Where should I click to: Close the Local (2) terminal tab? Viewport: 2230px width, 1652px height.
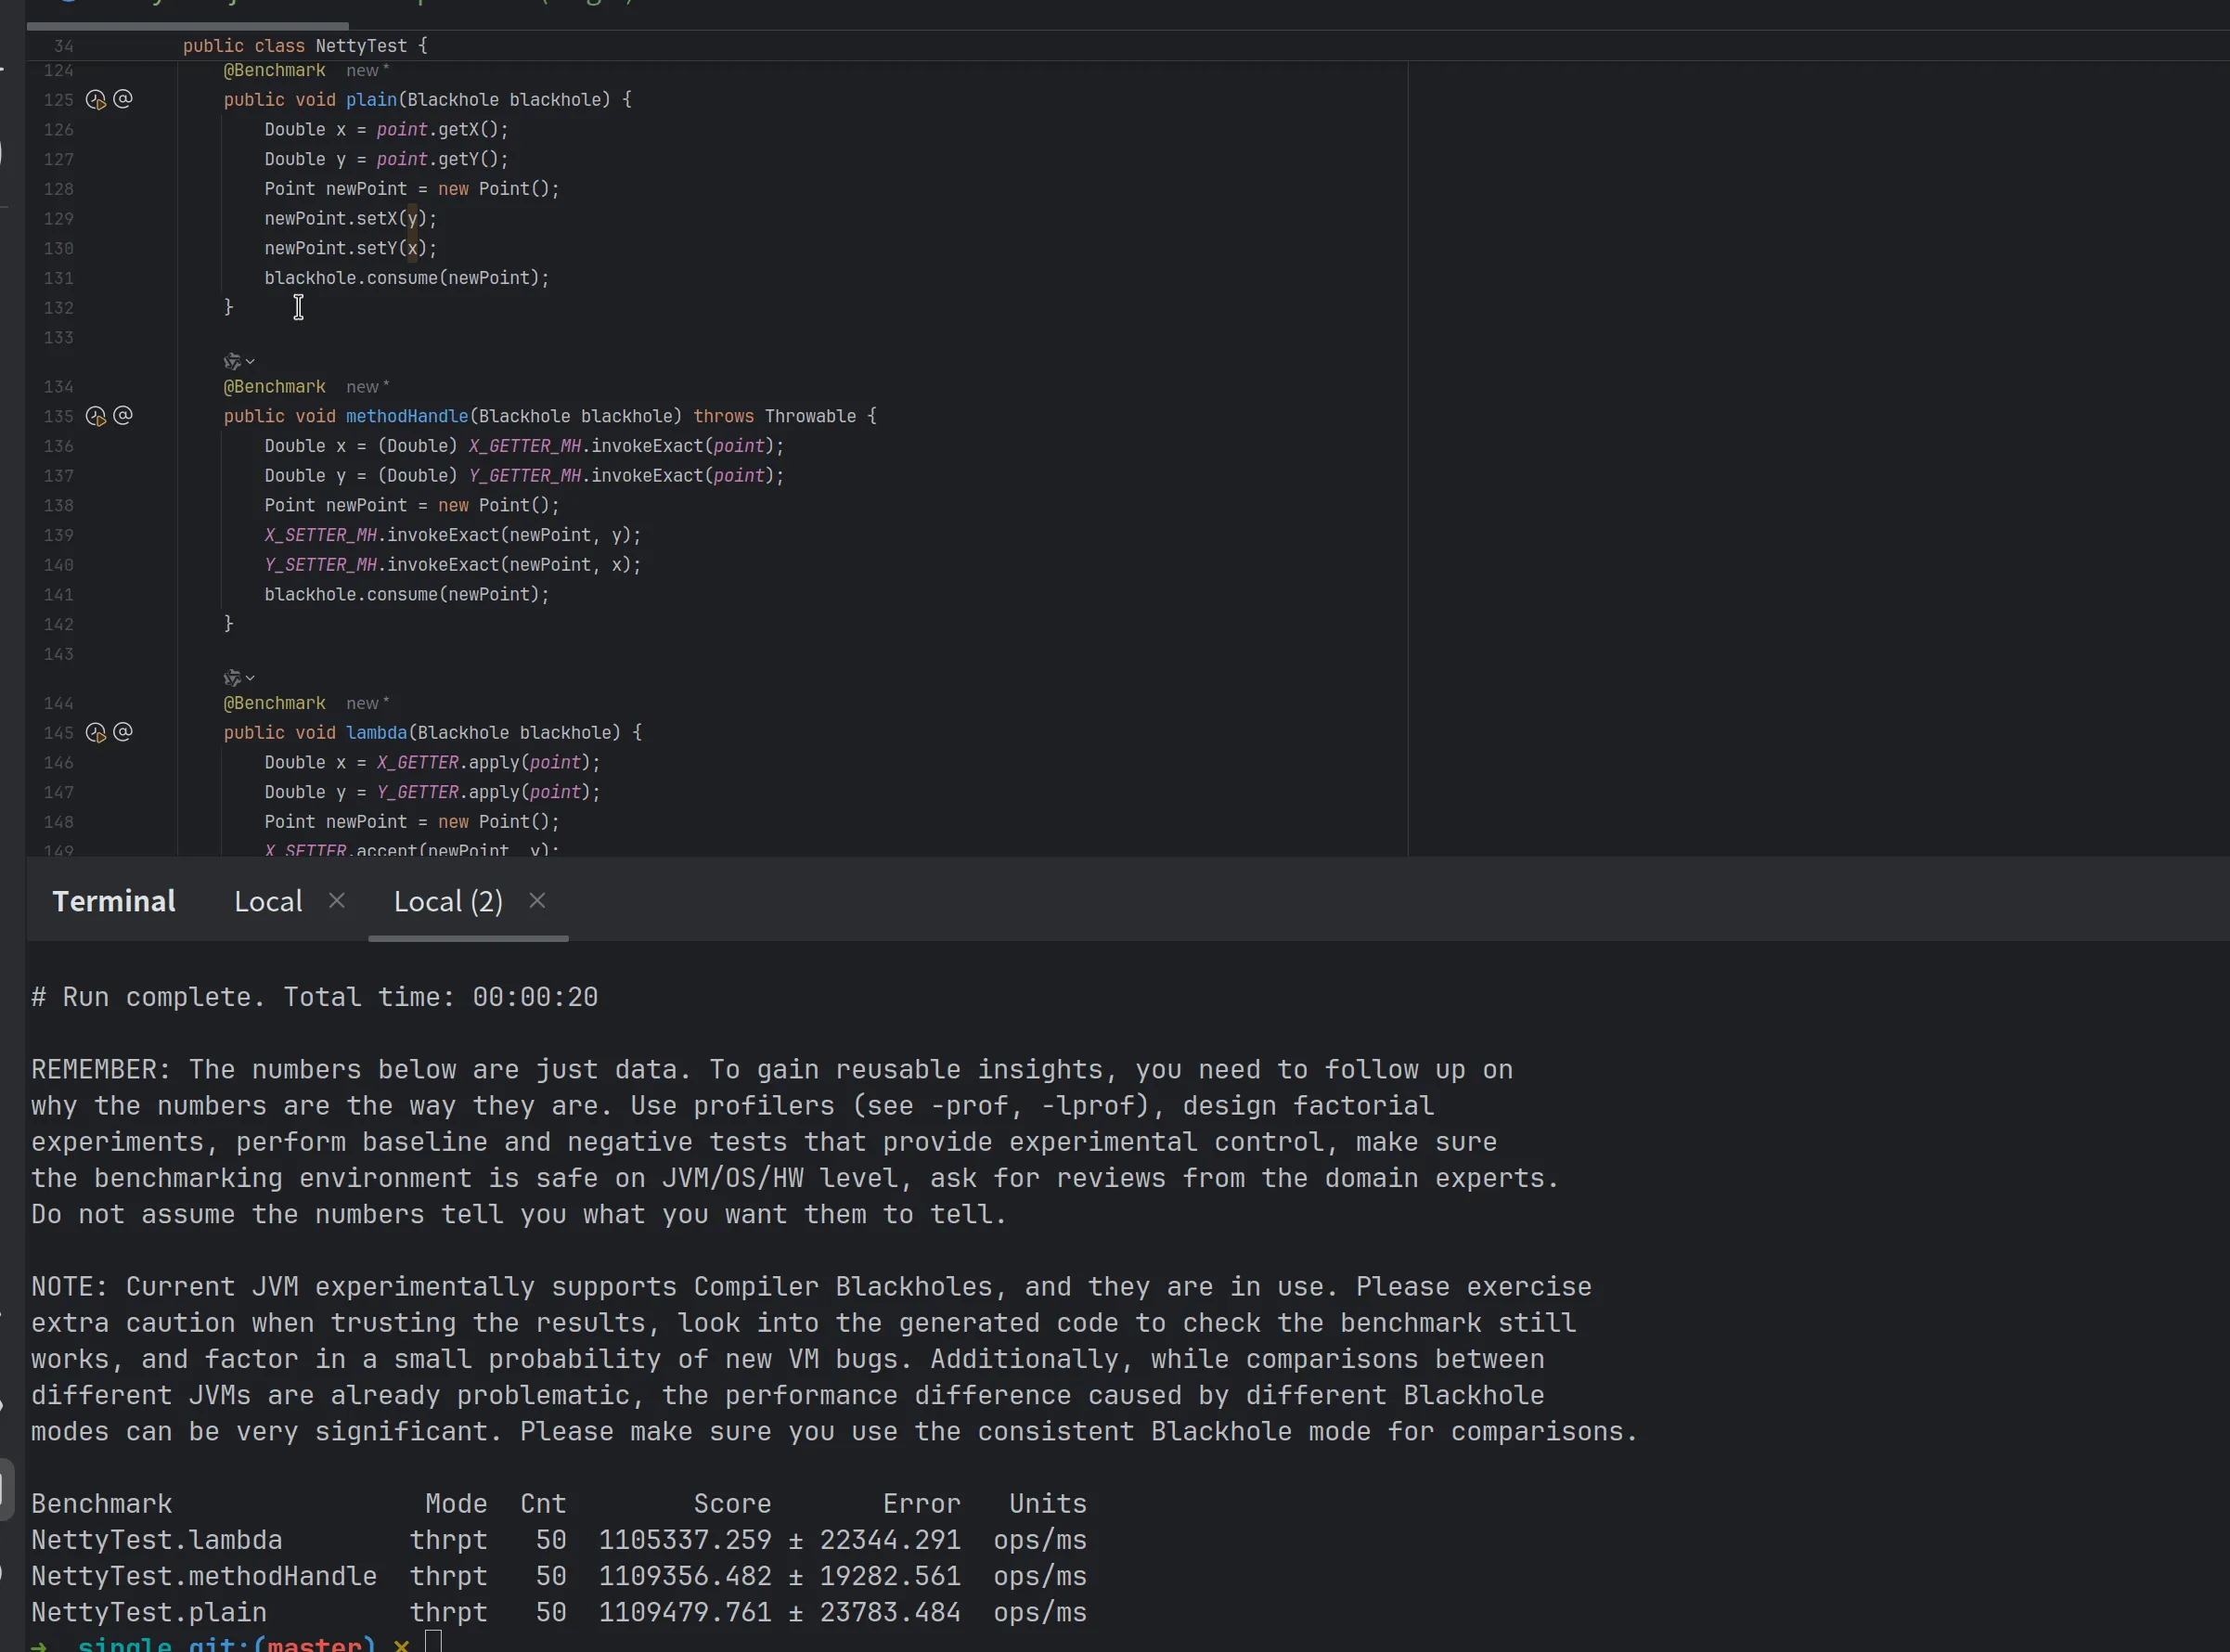tap(537, 901)
